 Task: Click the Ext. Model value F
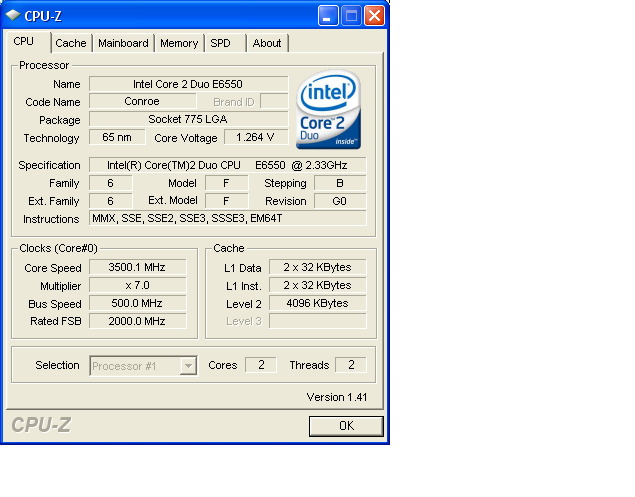point(226,201)
